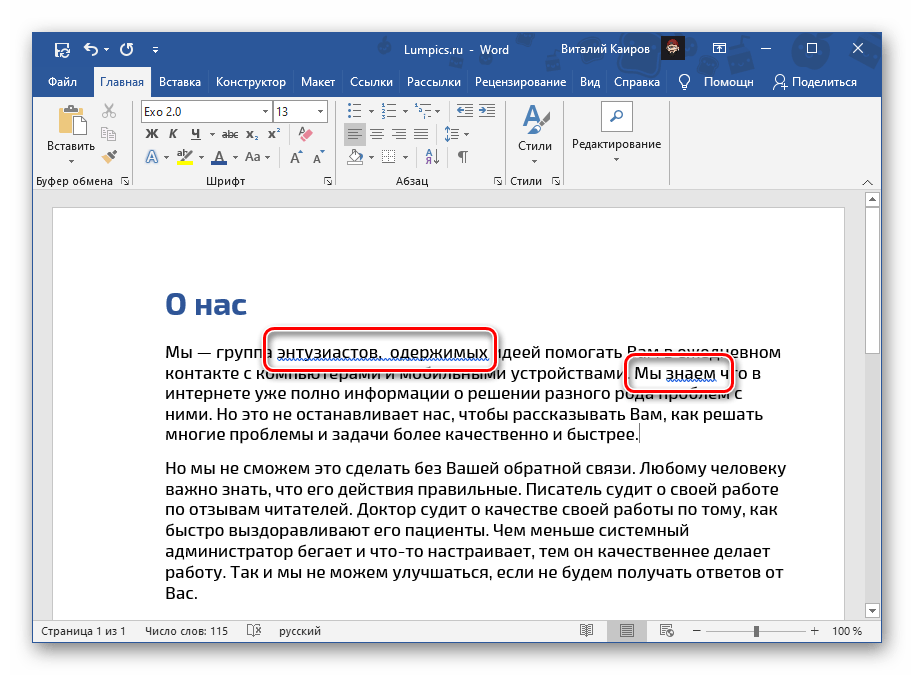Toggle strikethrough (abc) formatting

[230, 134]
